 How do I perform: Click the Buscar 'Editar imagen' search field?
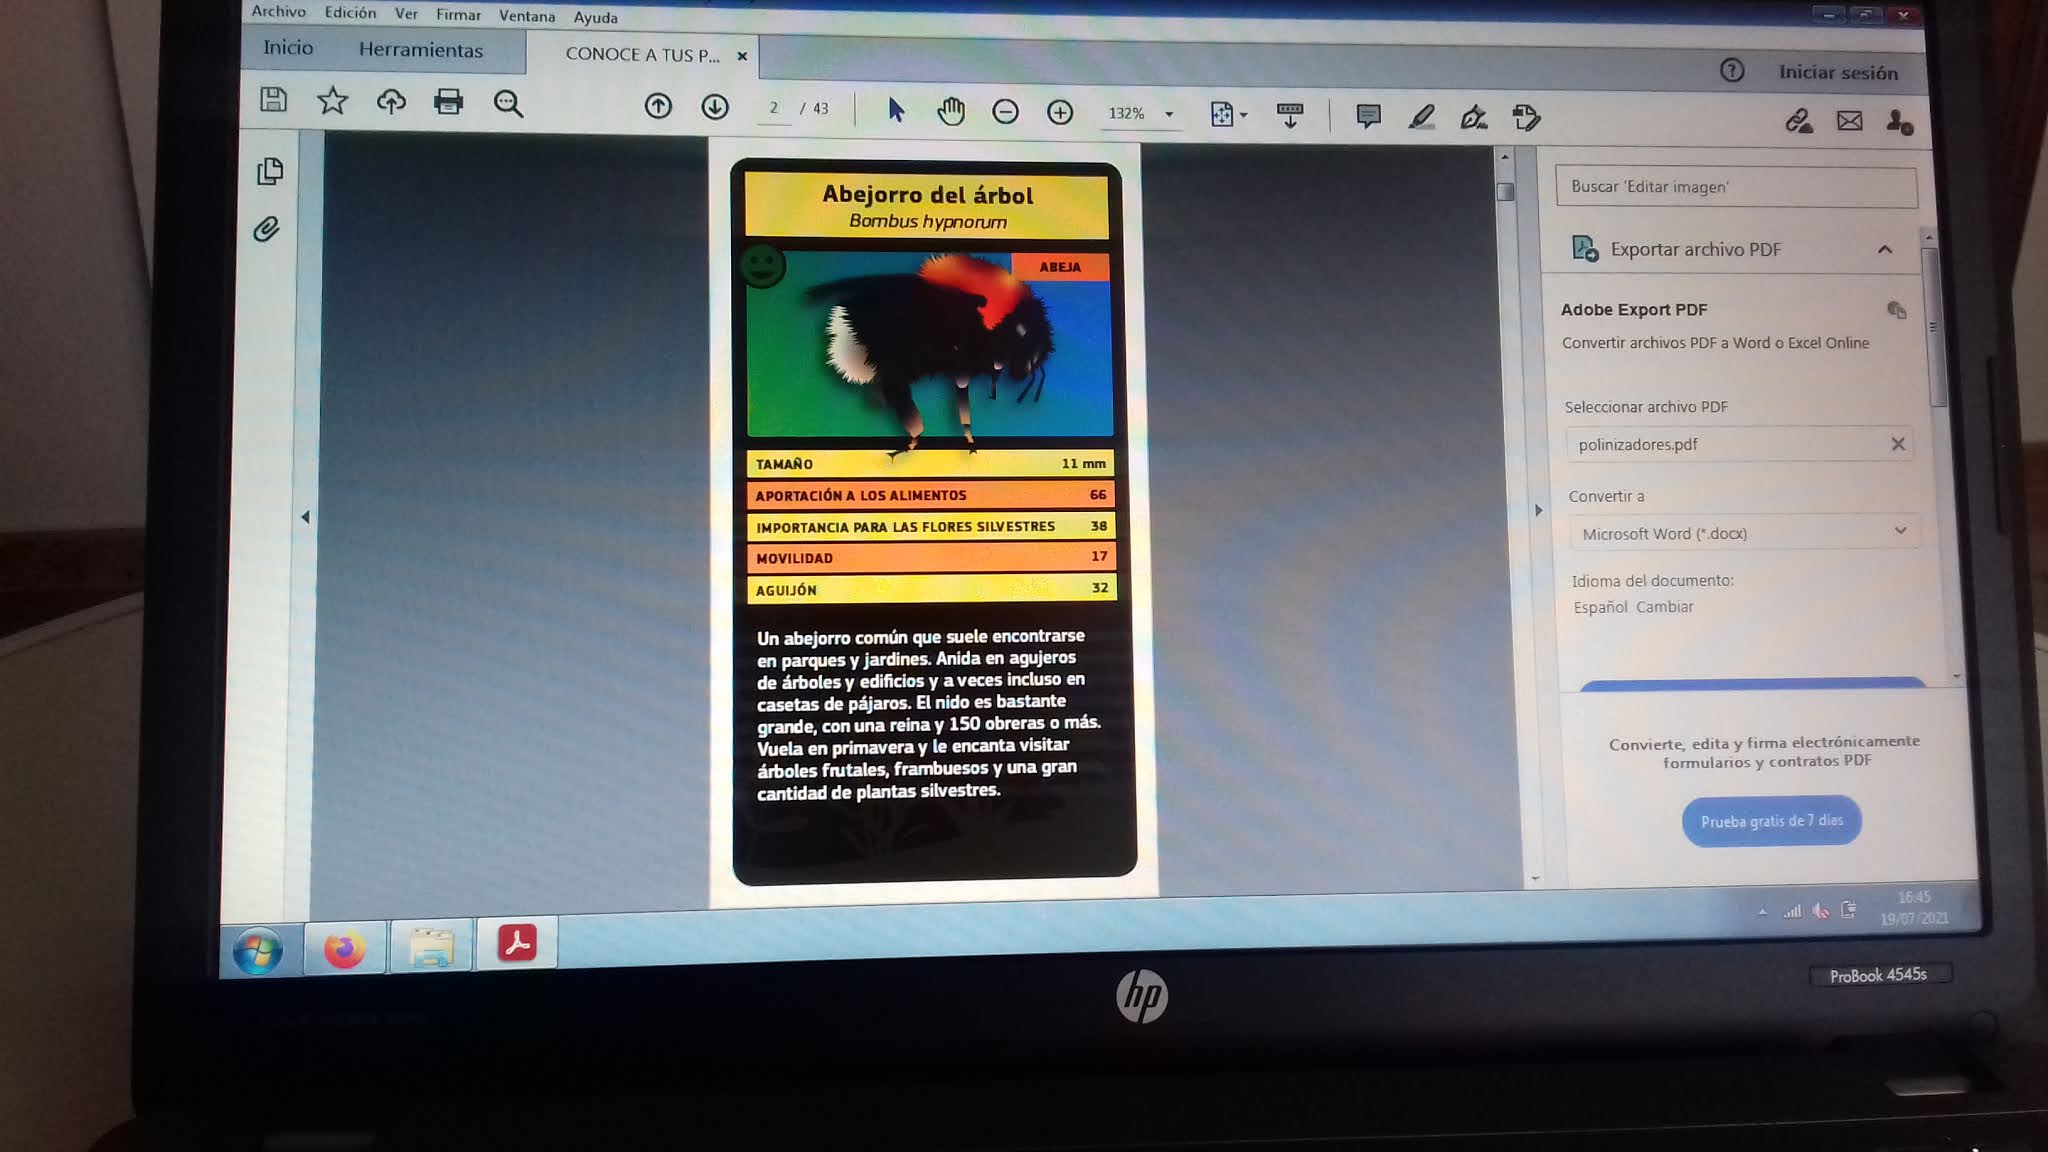(x=1736, y=187)
